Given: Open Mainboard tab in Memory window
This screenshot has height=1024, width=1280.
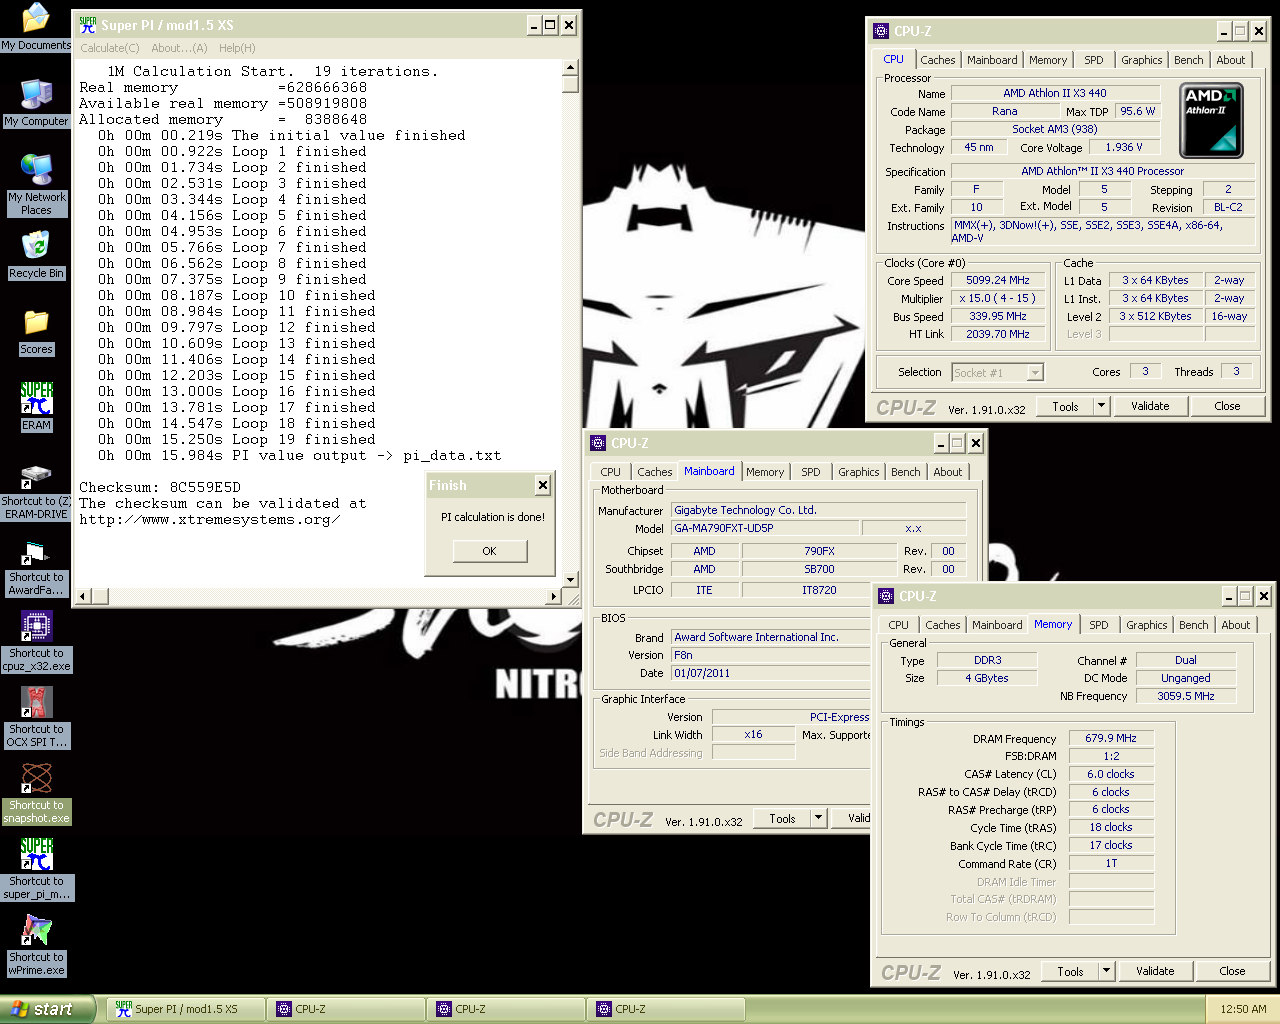Looking at the screenshot, I should [997, 625].
